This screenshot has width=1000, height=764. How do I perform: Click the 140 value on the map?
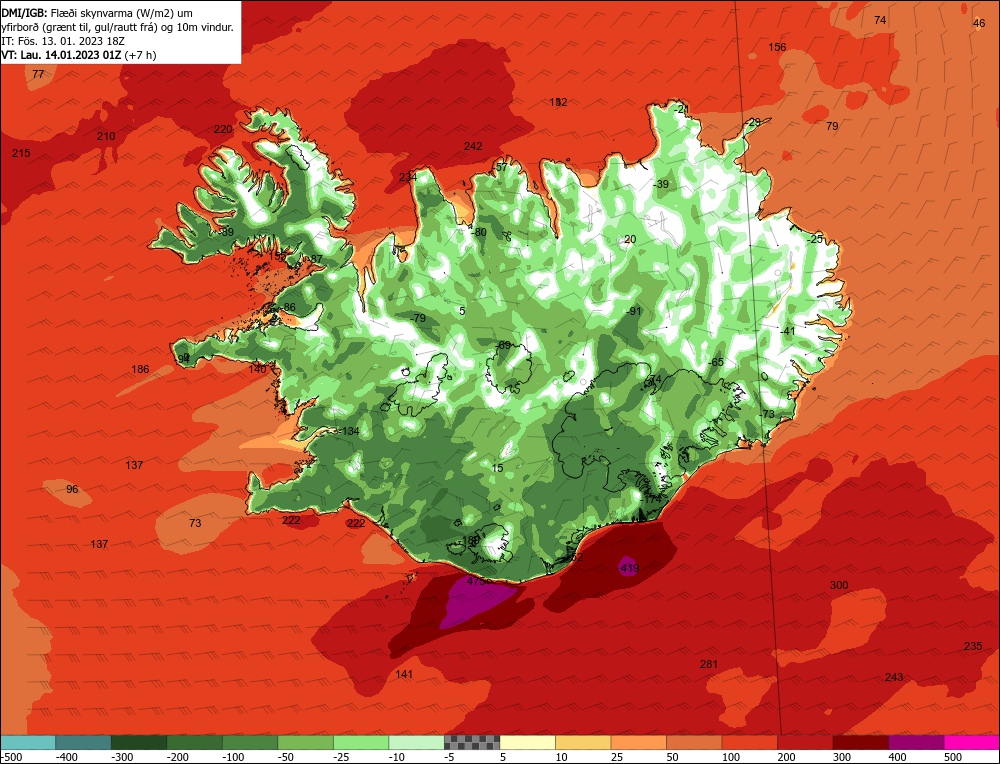(x=257, y=369)
